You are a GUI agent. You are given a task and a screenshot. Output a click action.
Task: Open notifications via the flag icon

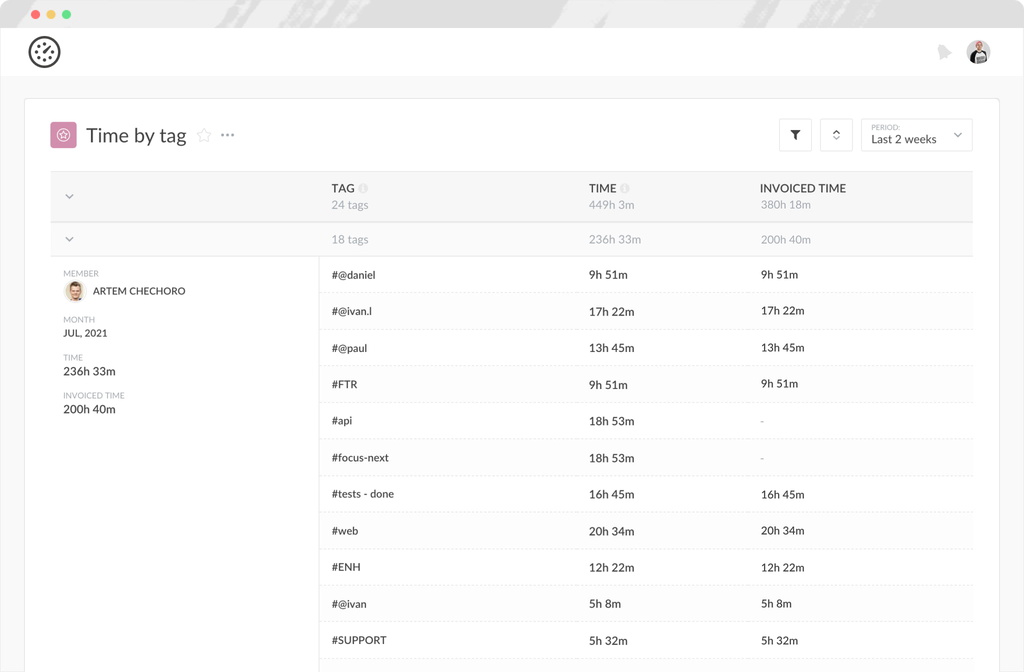tap(944, 51)
